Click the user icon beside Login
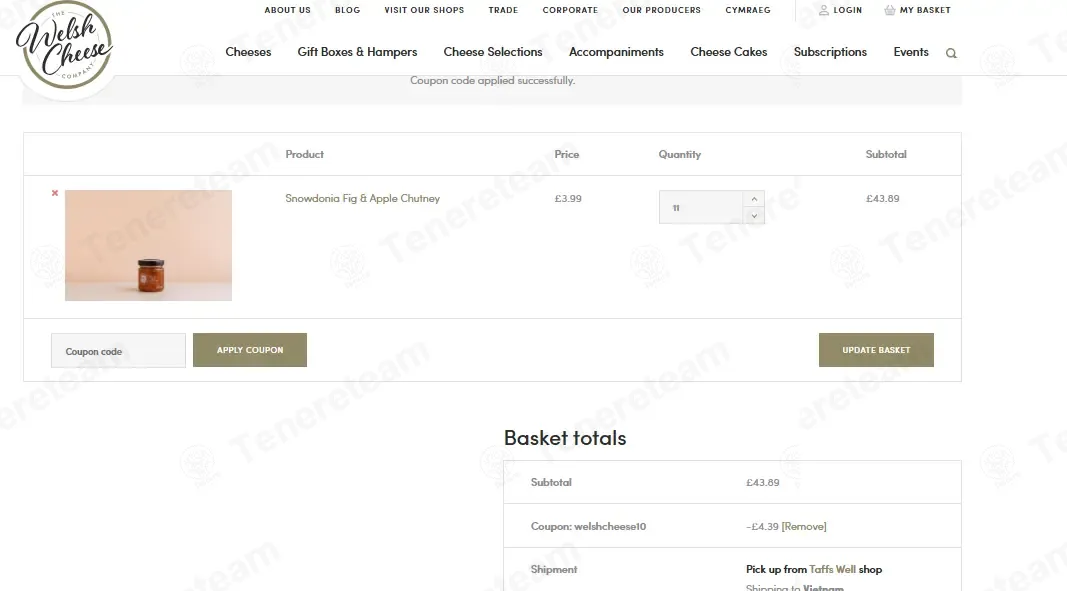 823,10
